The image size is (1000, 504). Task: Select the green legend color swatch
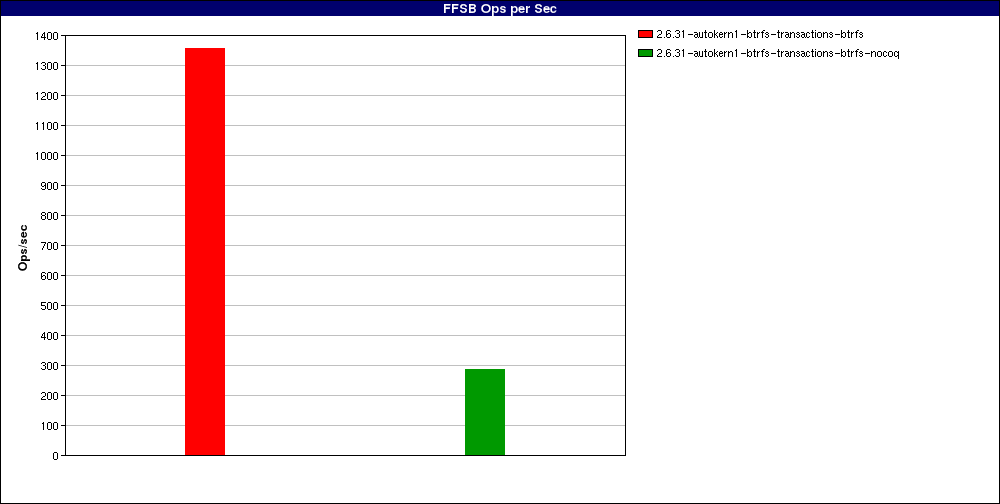645,53
